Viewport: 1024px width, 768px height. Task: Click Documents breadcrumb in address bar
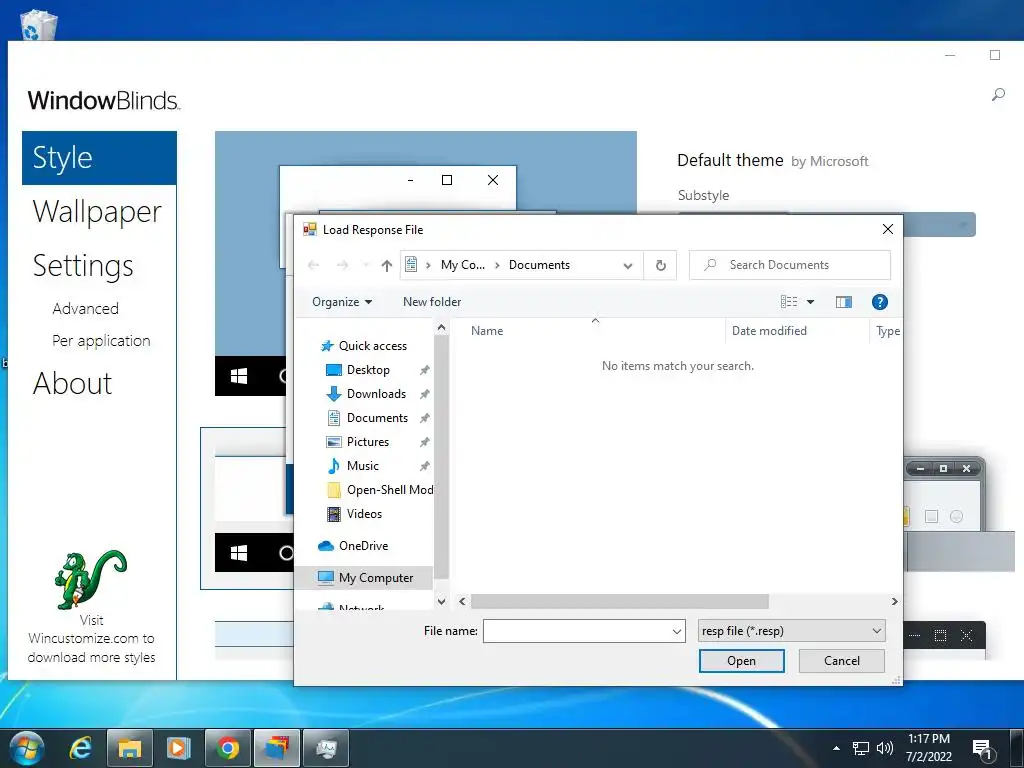point(539,265)
